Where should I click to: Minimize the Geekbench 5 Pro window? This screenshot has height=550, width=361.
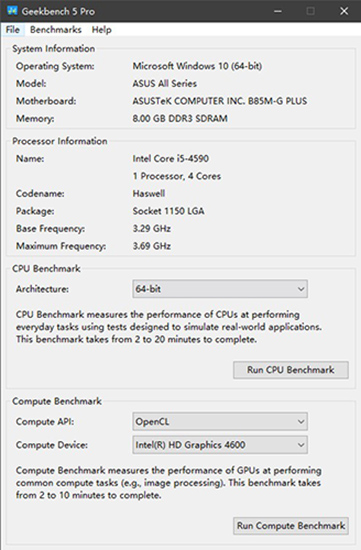click(278, 11)
